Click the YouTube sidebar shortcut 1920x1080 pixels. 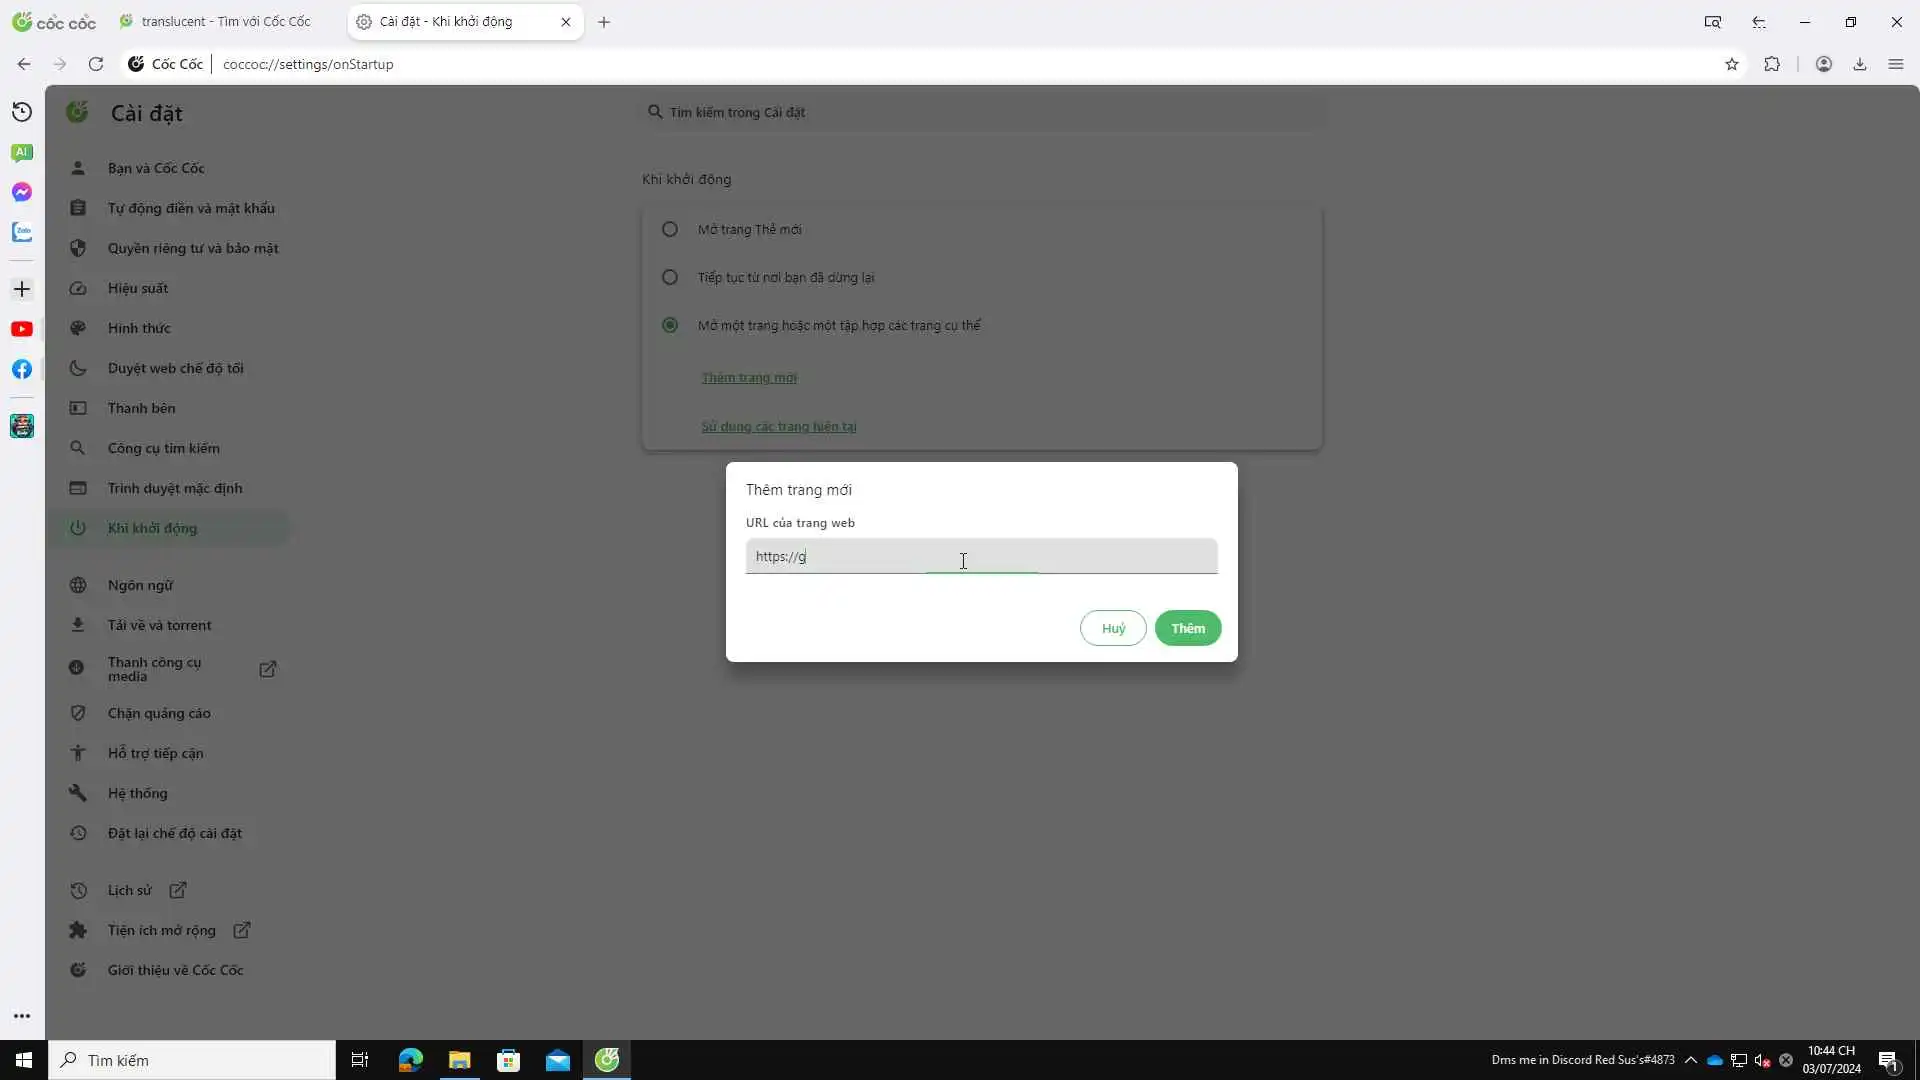click(x=22, y=329)
